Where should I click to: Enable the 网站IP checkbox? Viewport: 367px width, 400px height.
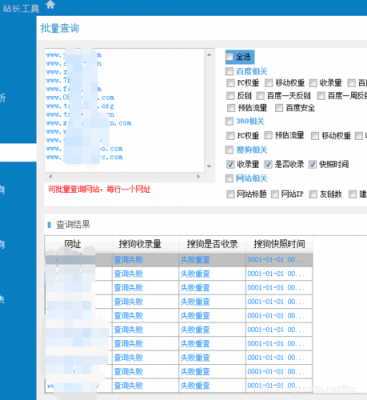275,194
